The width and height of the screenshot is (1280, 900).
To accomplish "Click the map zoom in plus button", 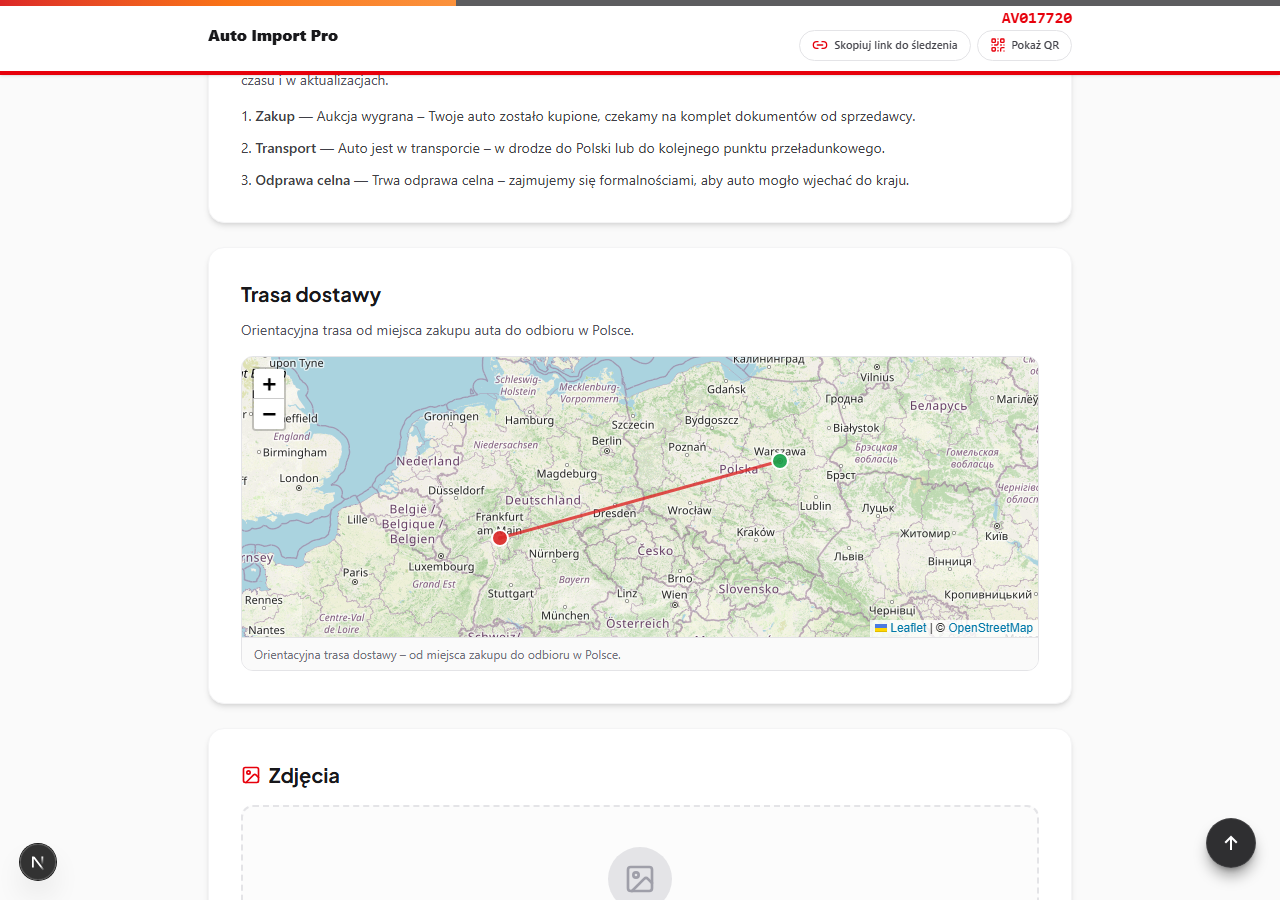I will [269, 384].
